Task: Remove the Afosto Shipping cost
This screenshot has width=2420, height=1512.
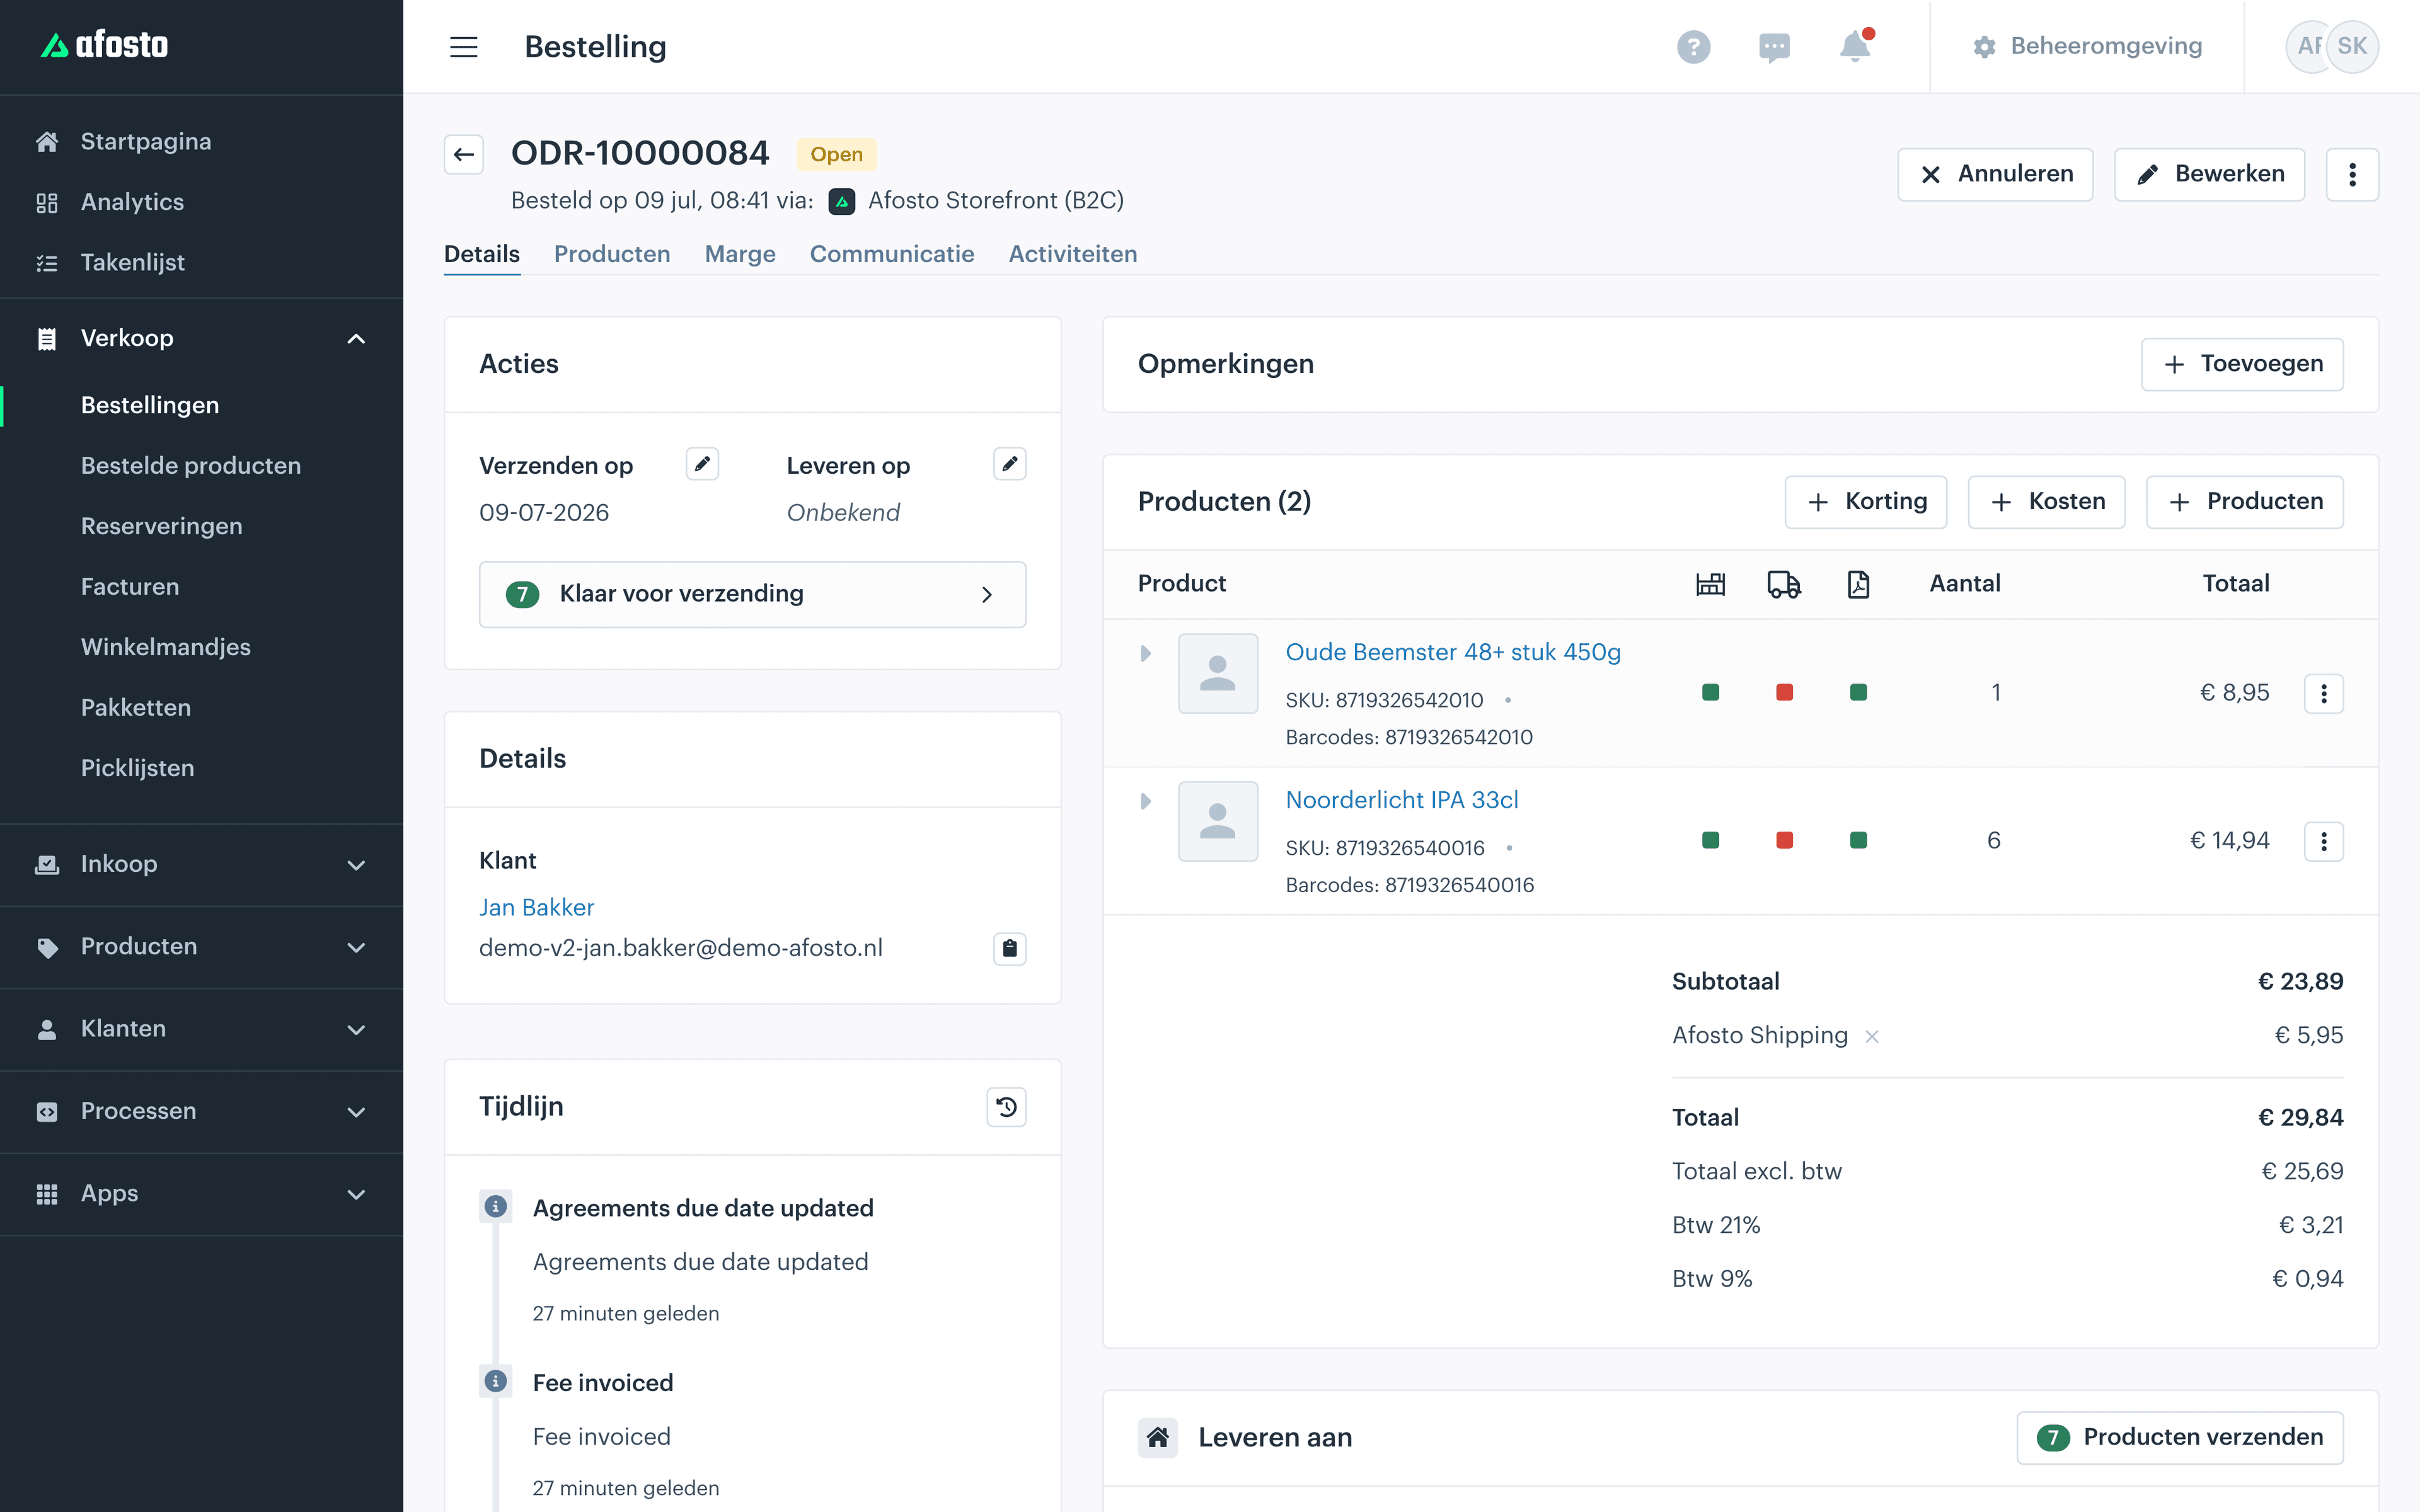Action: 1872,1037
